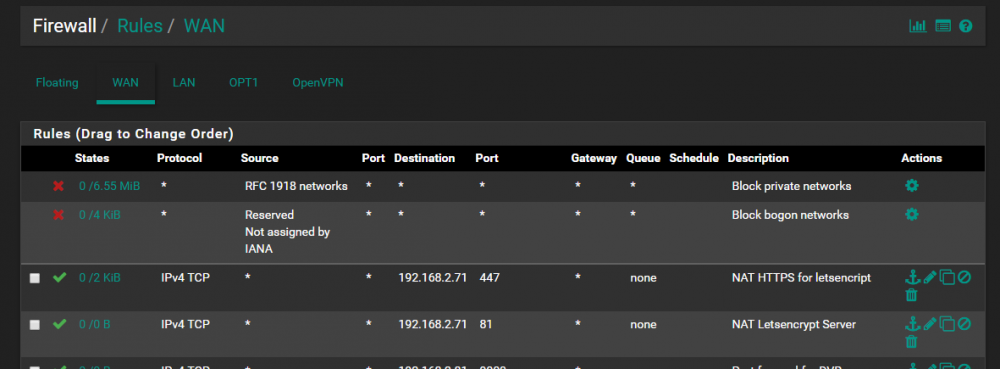Click 'Block private networks' description

pos(791,186)
